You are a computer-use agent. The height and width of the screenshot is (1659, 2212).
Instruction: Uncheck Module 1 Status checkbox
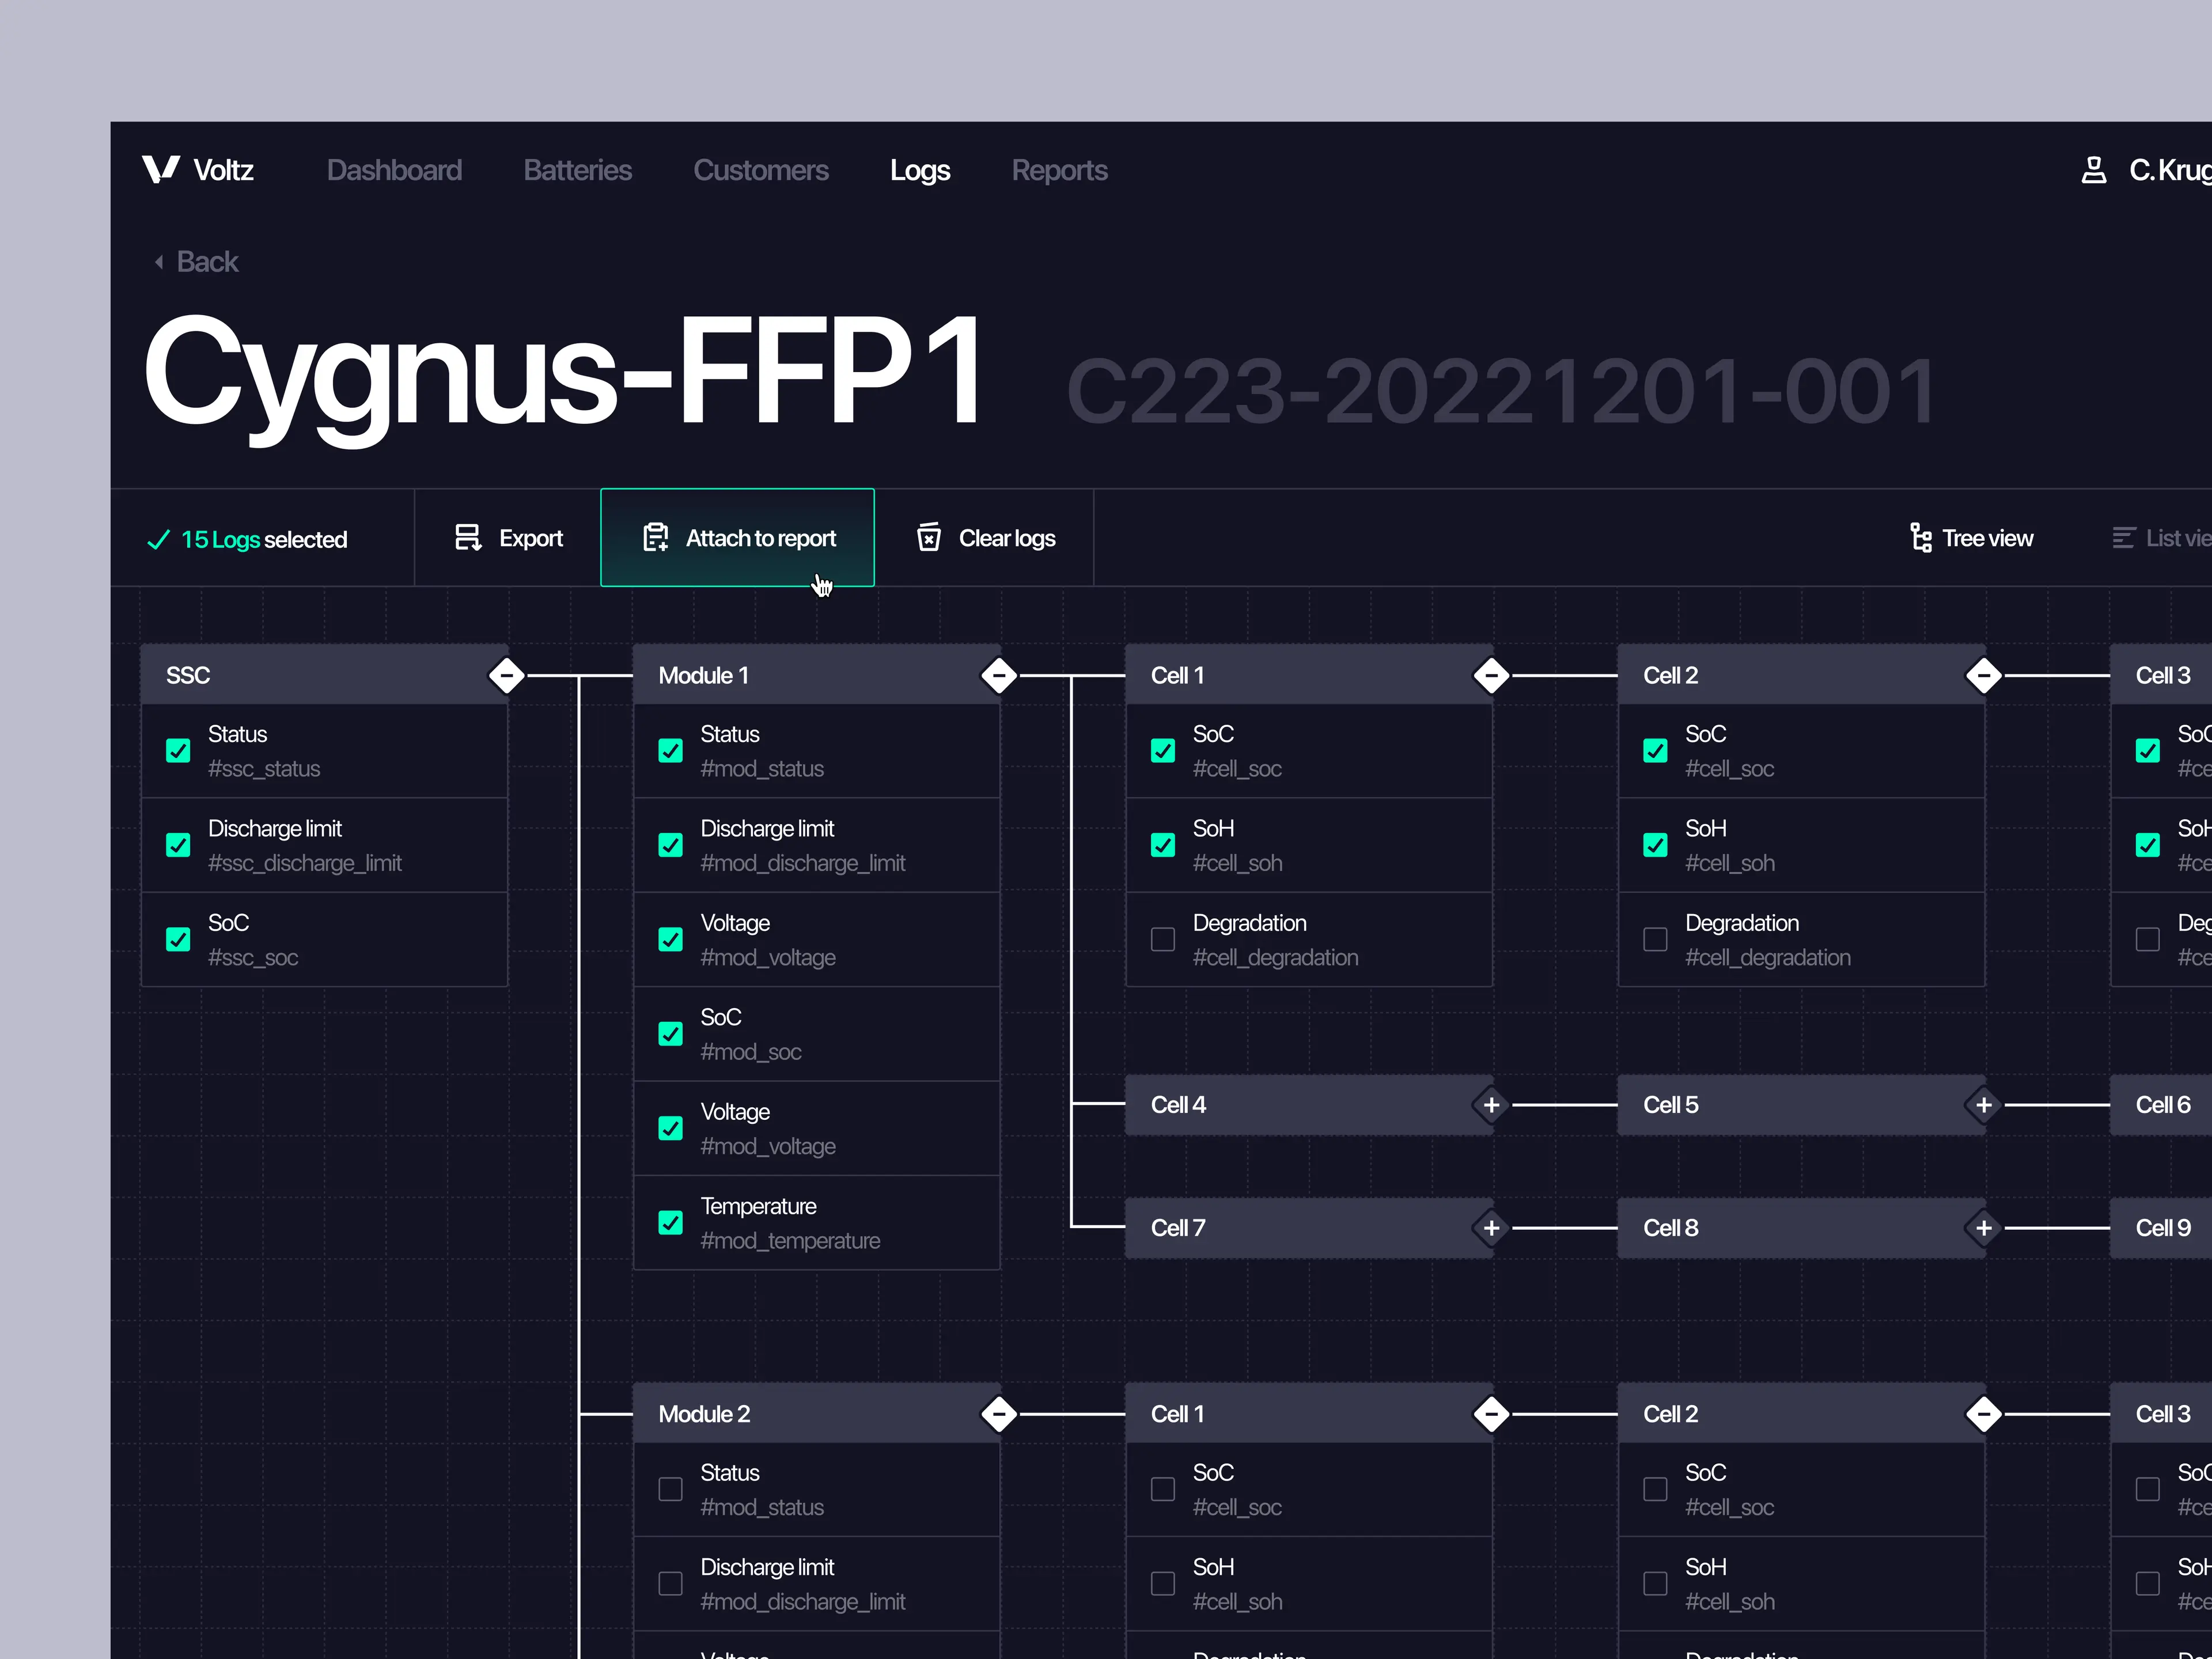coord(670,751)
